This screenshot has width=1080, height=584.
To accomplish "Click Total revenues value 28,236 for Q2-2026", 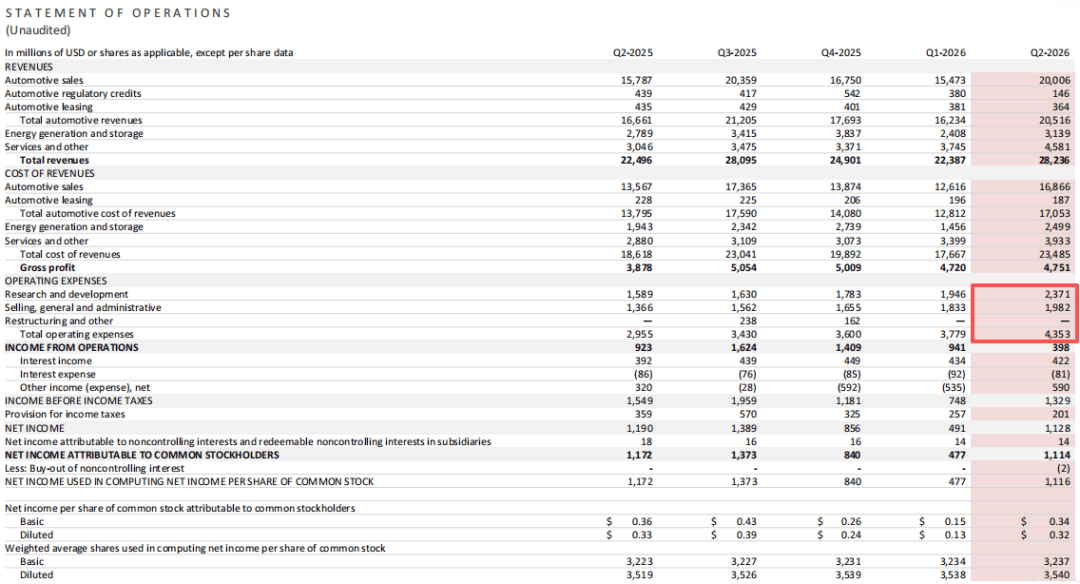I will point(1055,160).
